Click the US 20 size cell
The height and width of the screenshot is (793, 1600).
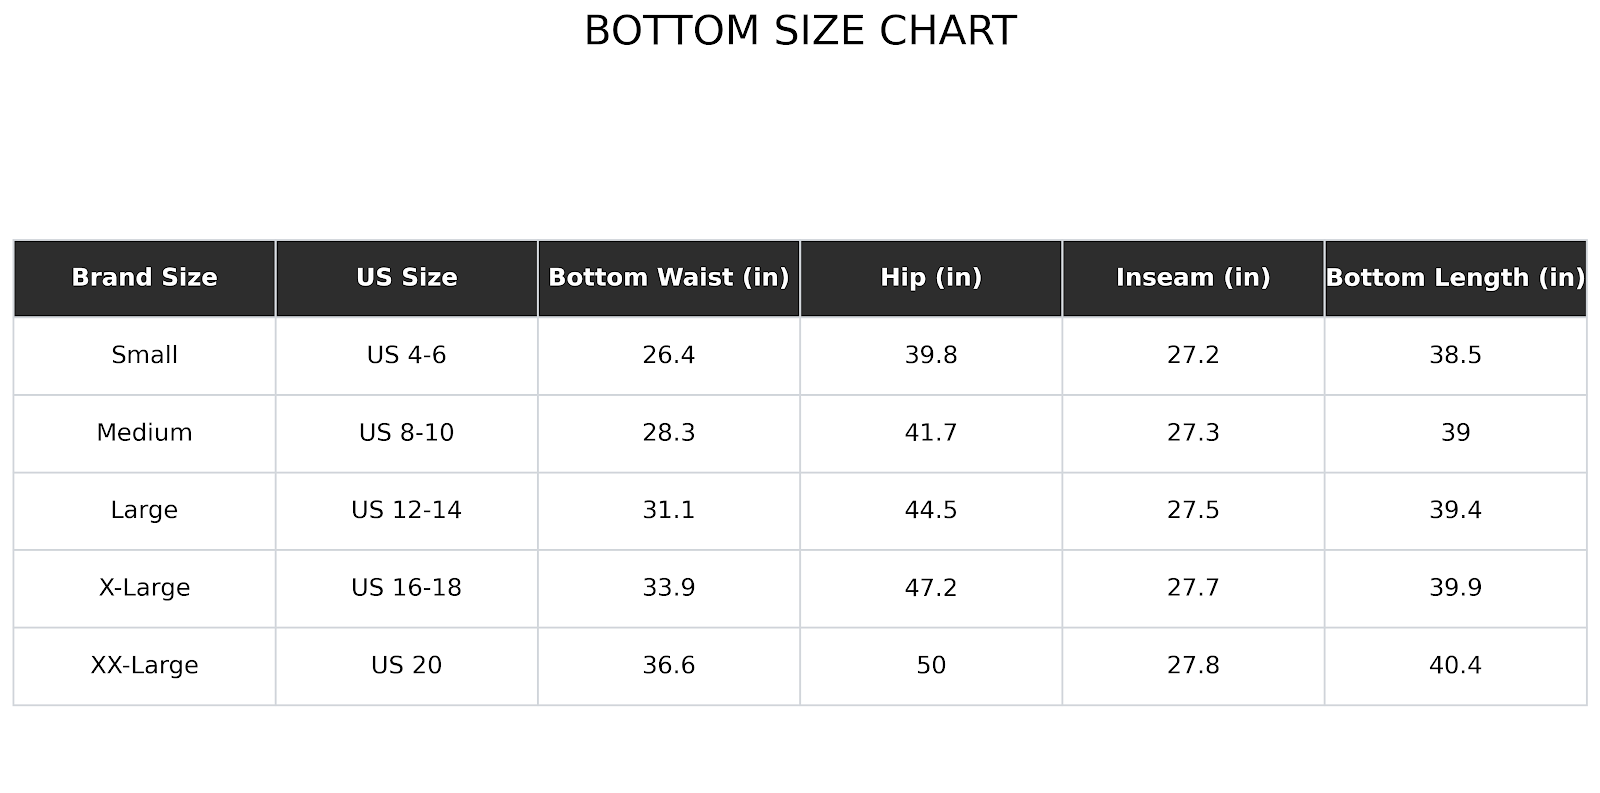click(406, 666)
